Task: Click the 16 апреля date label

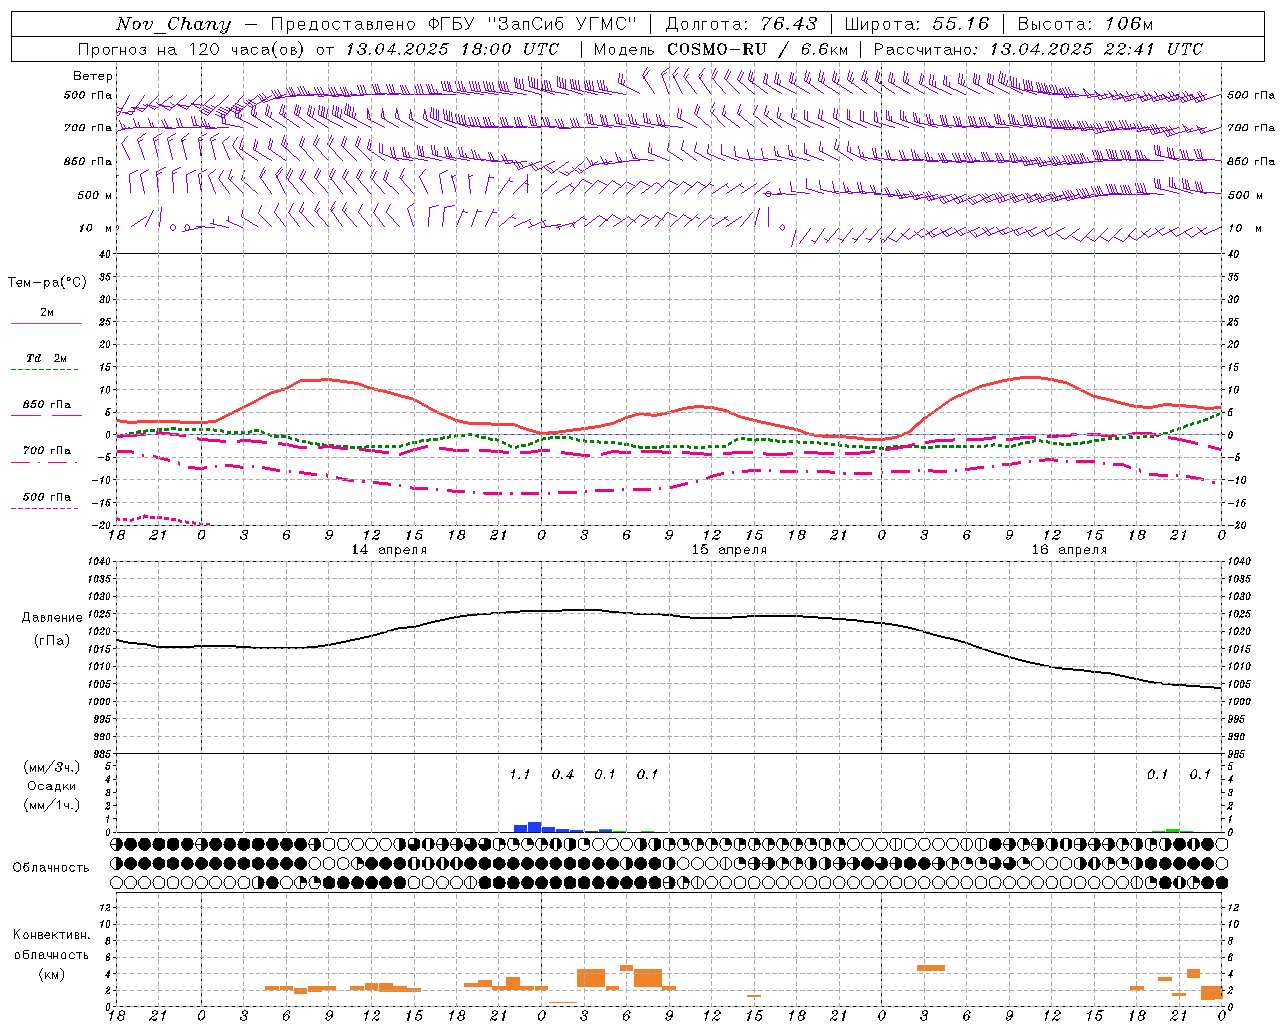Action: (1070, 550)
